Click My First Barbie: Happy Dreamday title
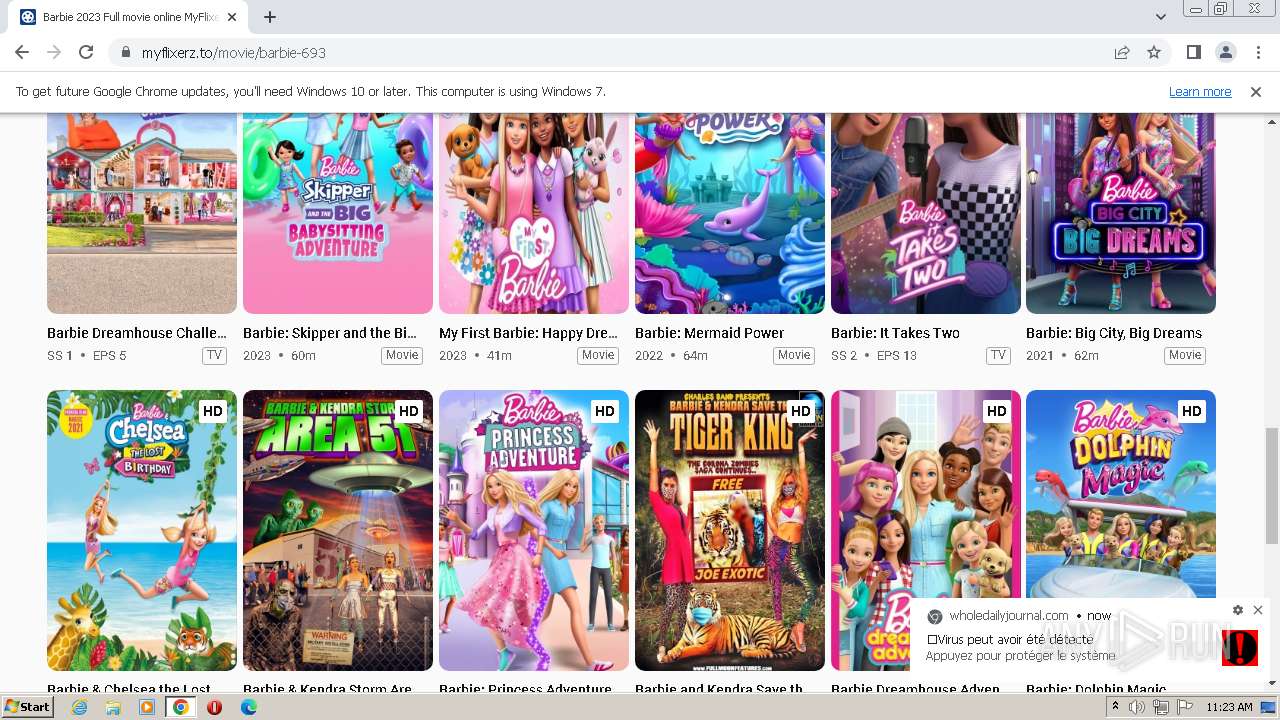The image size is (1280, 720). pyautogui.click(x=528, y=333)
